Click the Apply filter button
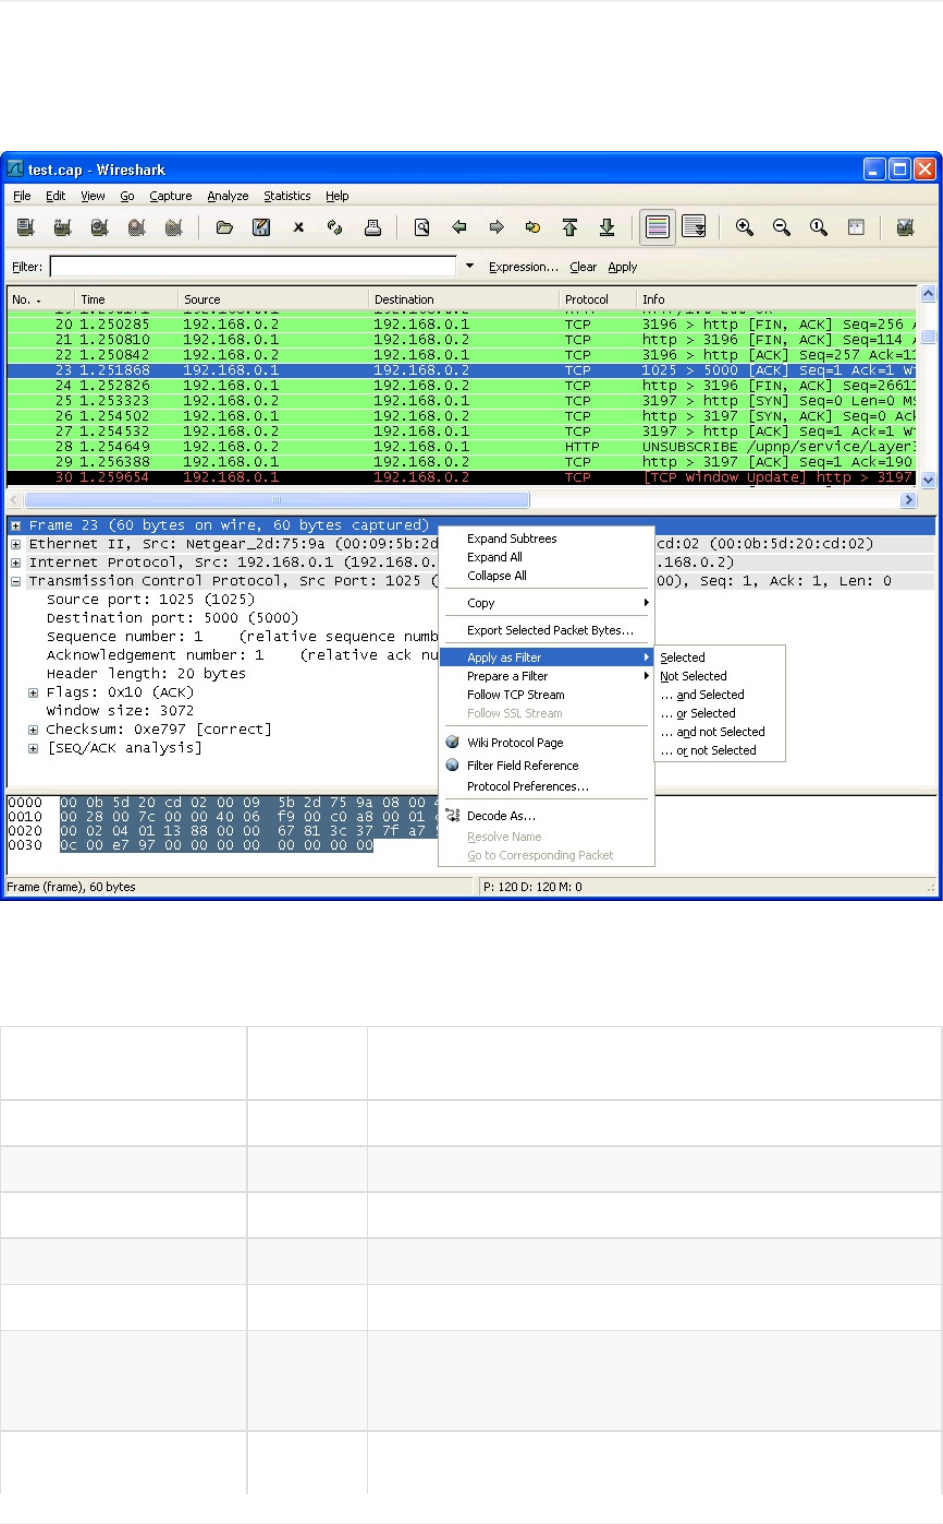Viewport: 943px width, 1524px height. pos(622,267)
